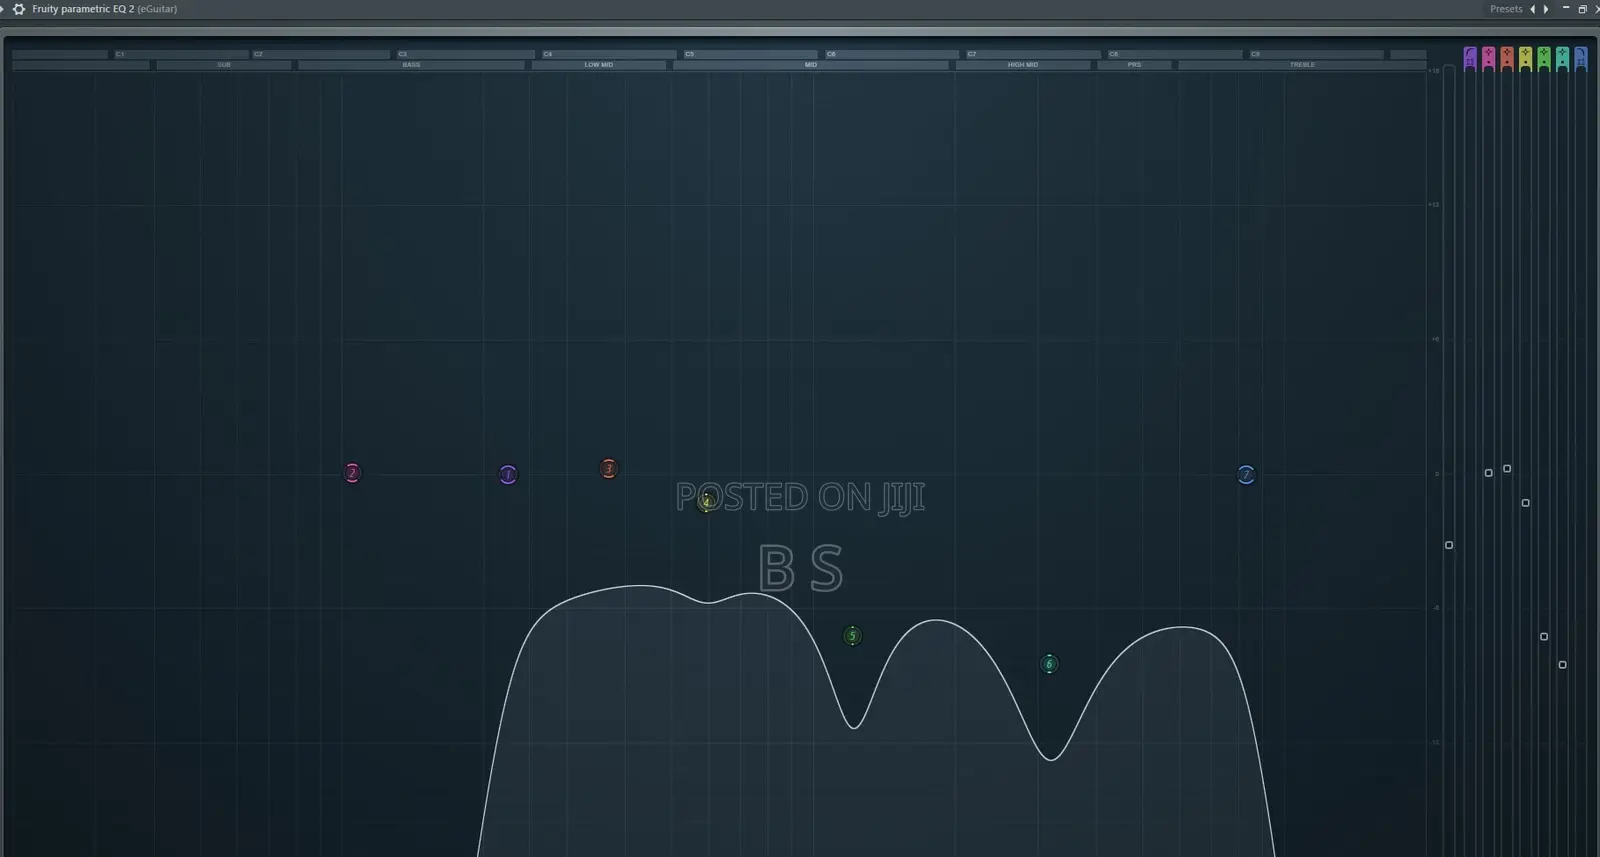
Task: Click the HIGH MID frequency range label
Action: point(1023,65)
